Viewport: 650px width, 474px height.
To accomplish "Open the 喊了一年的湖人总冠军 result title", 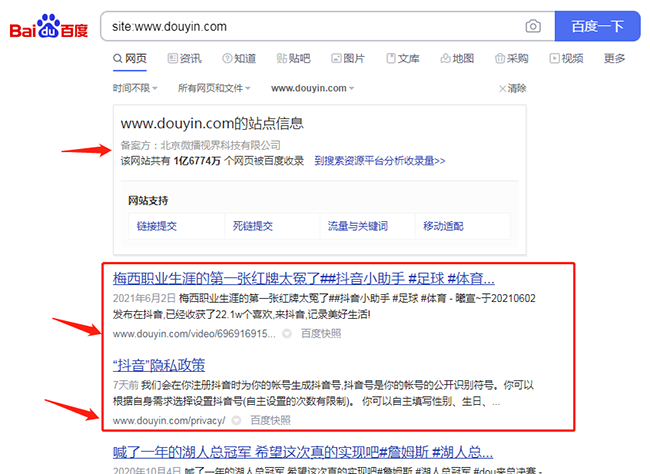I will [303, 452].
